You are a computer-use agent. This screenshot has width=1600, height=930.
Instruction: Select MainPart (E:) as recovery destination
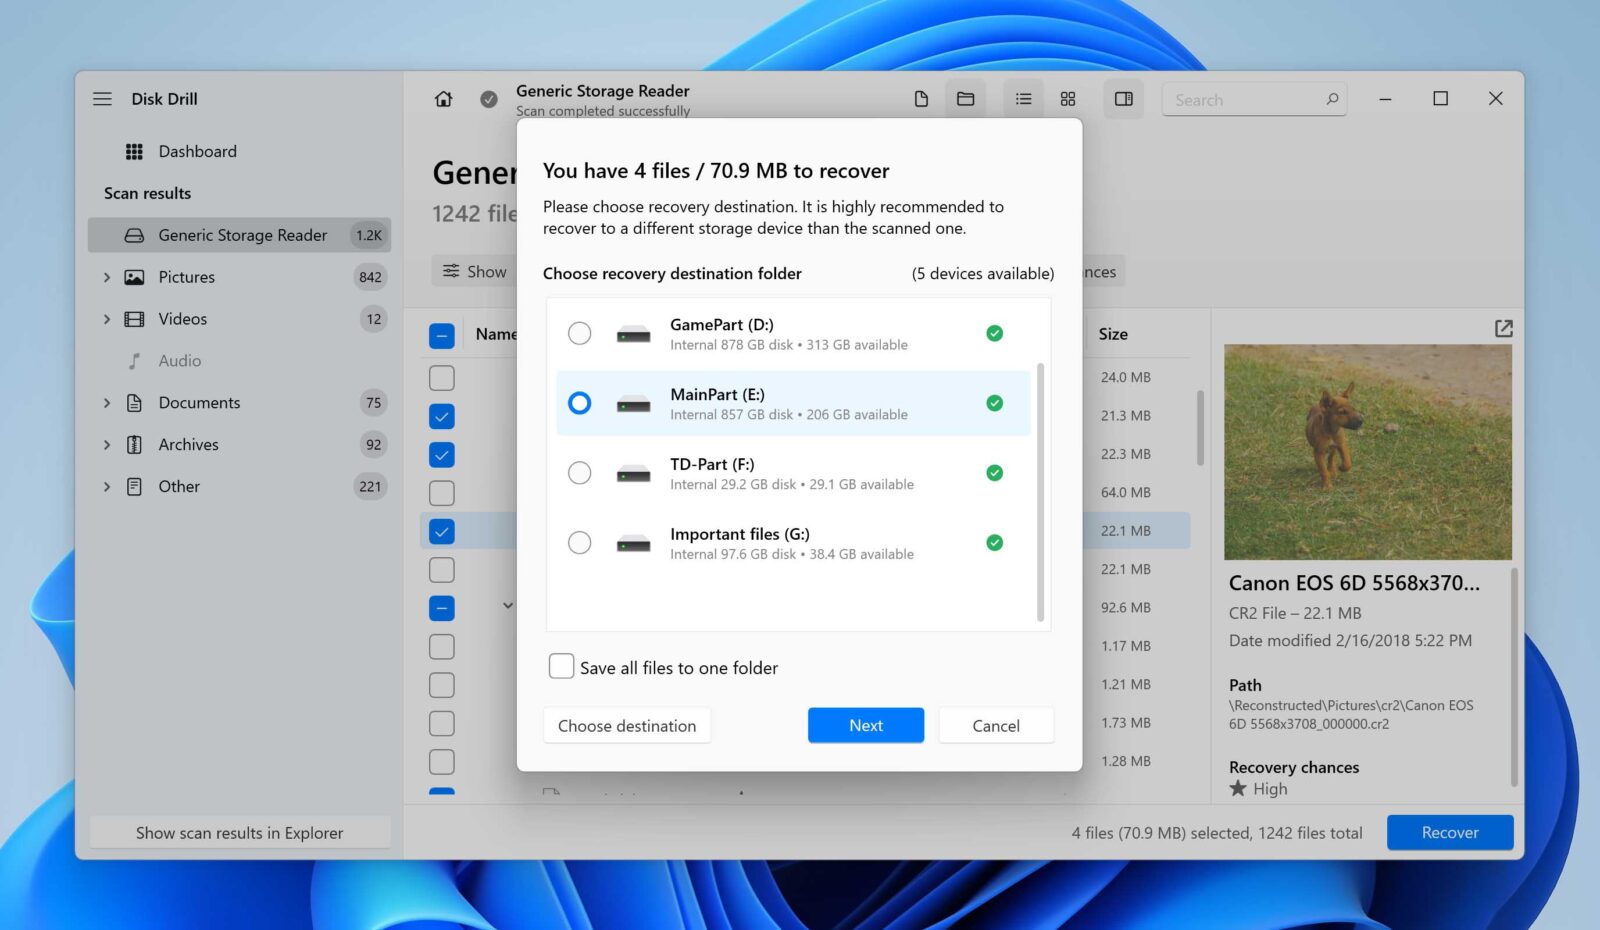[x=580, y=403]
